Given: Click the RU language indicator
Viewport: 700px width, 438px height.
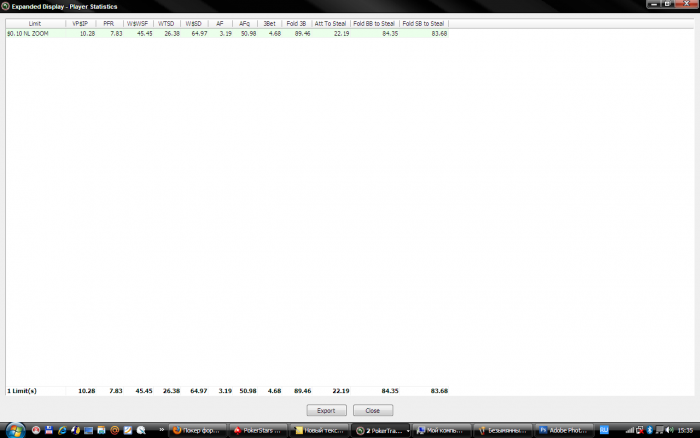Looking at the screenshot, I should click(x=604, y=430).
